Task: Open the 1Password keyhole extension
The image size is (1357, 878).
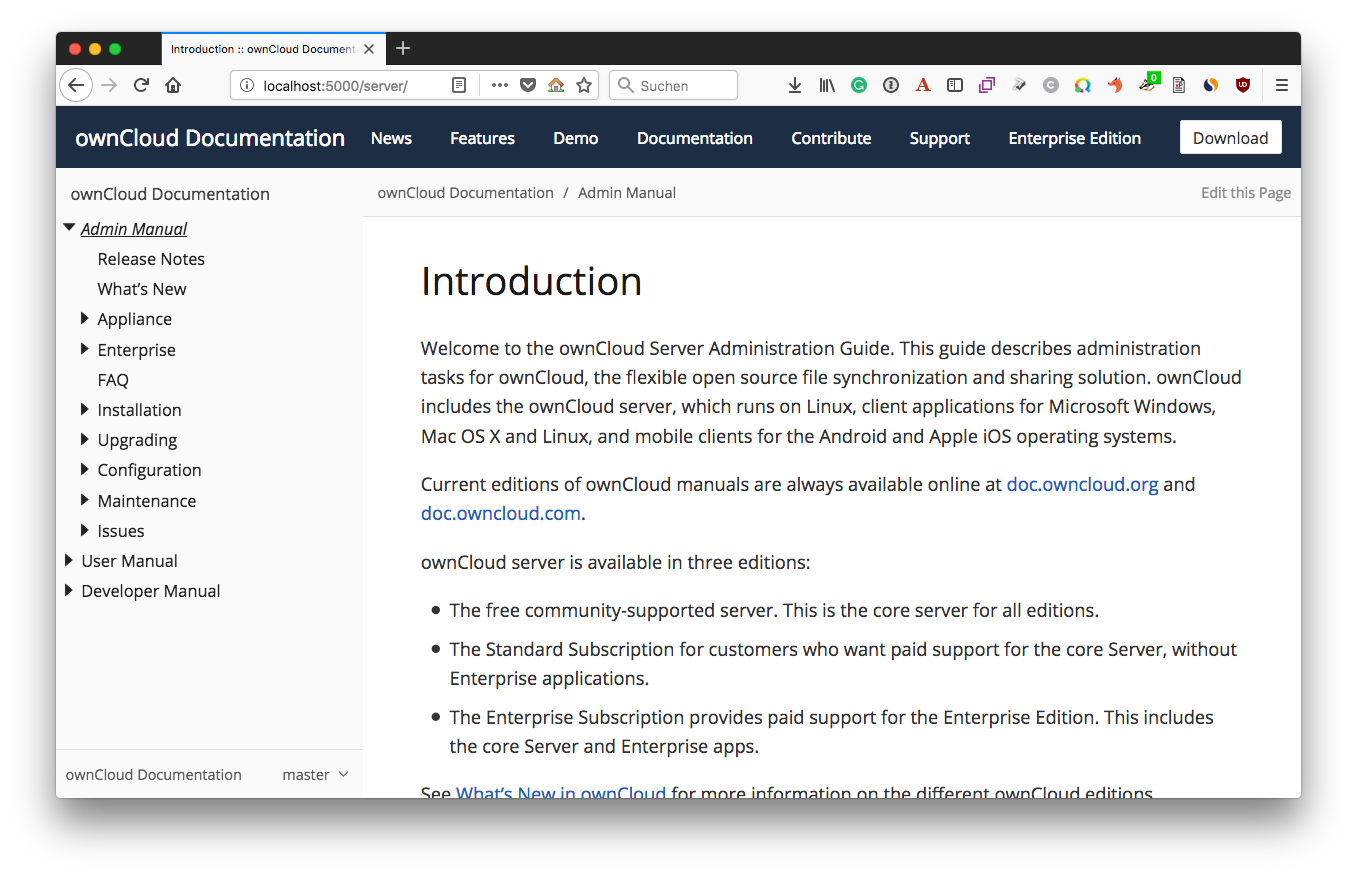Action: click(x=891, y=86)
